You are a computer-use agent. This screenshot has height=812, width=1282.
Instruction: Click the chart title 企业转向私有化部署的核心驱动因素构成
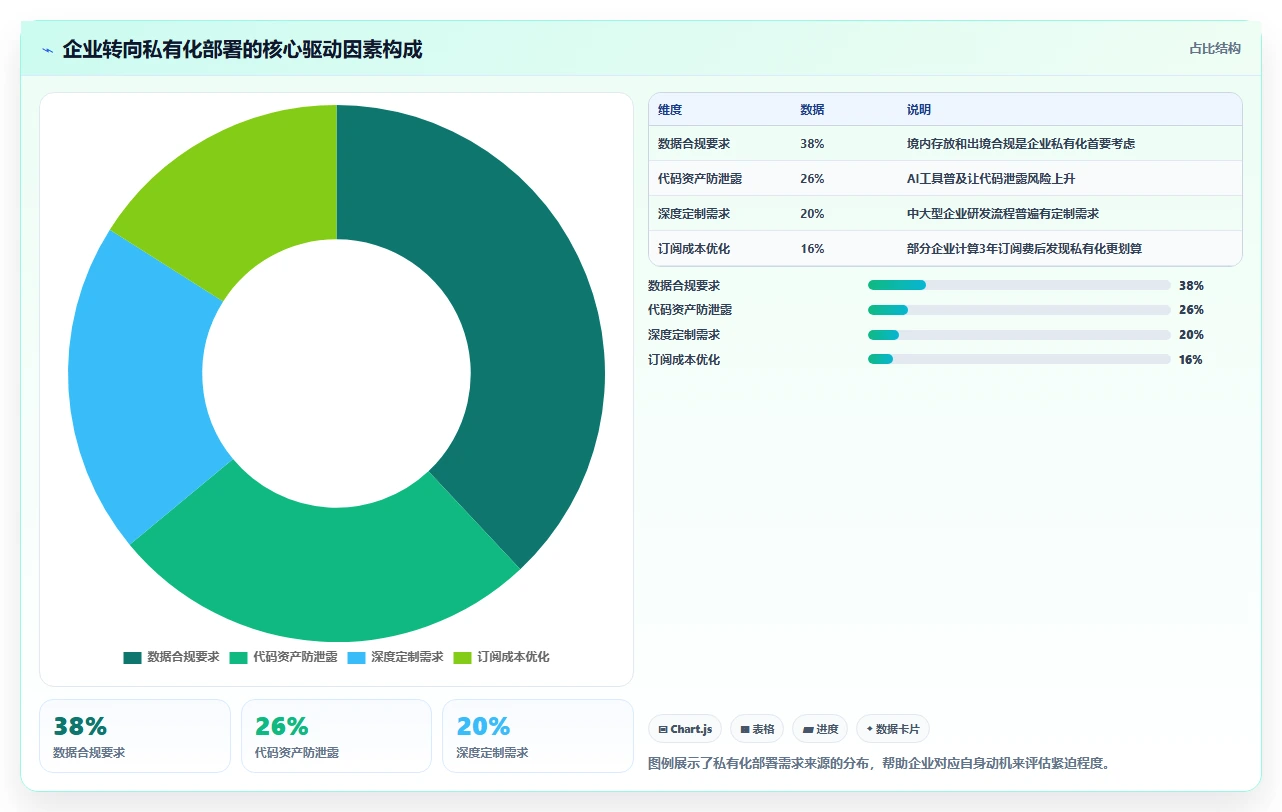(x=242, y=49)
